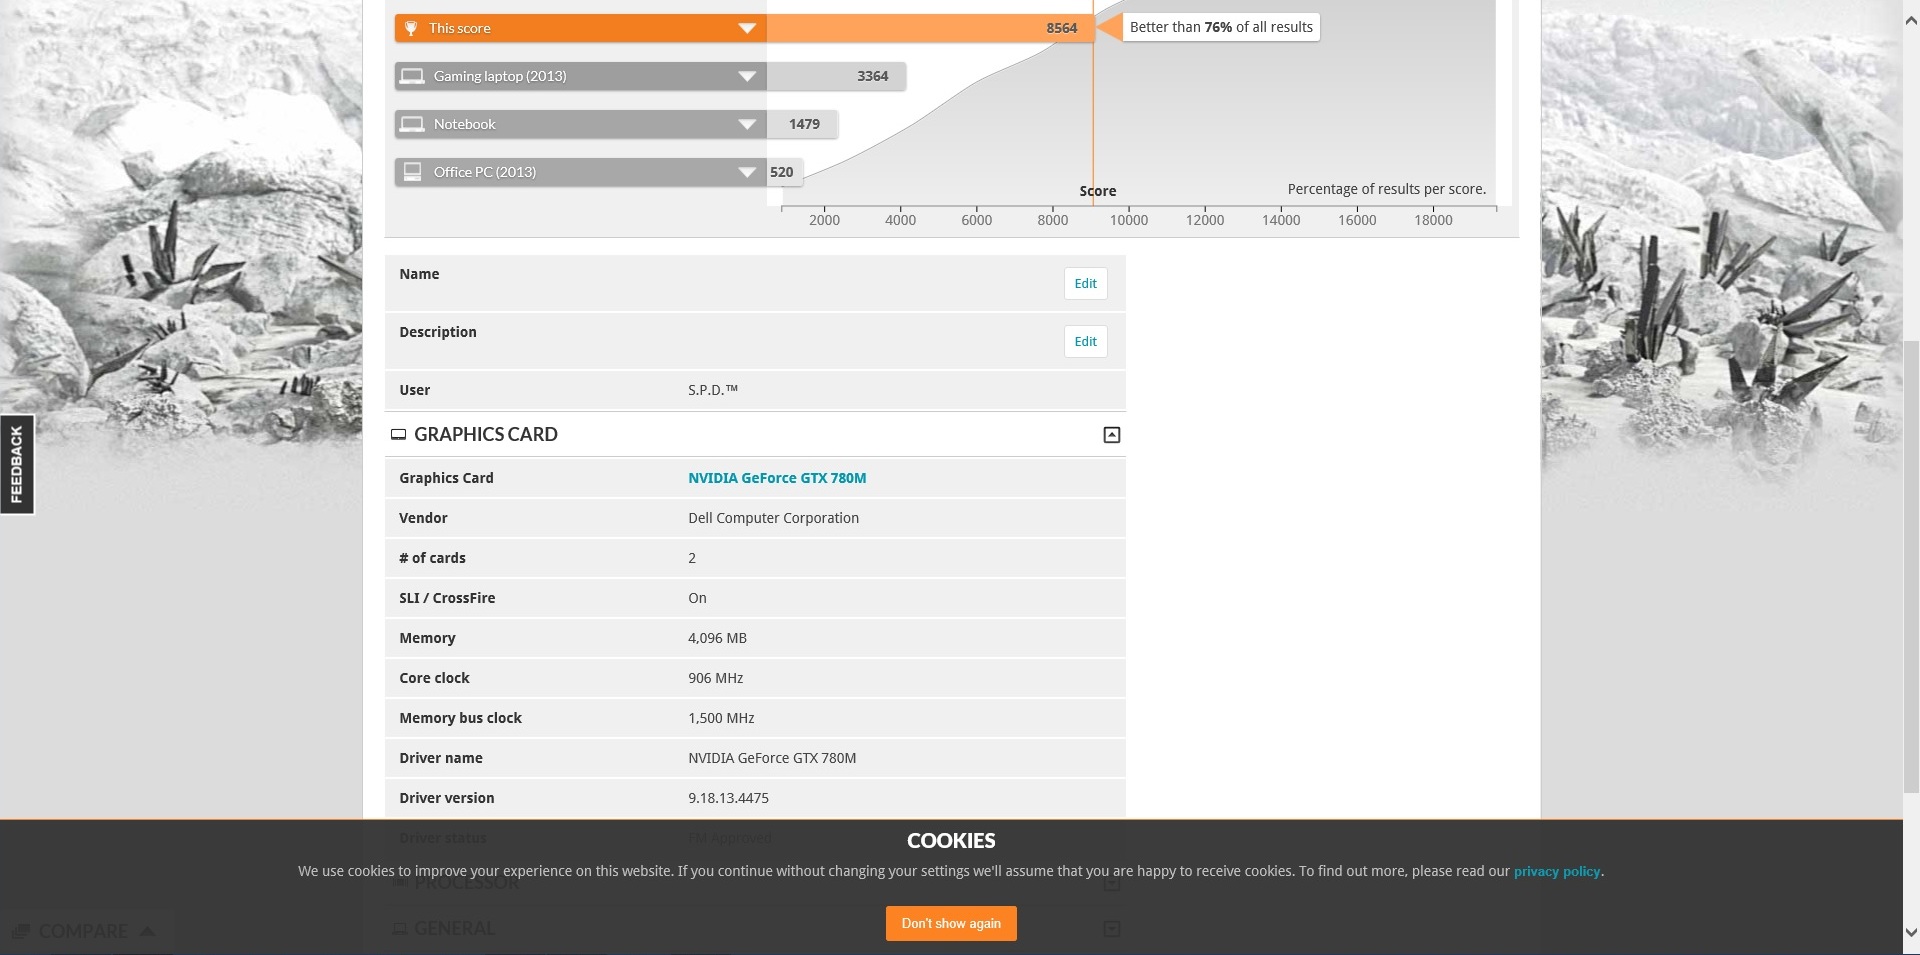This screenshot has height=955, width=1920.
Task: Click the Notebook 1479 score bar
Action: [x=802, y=124]
